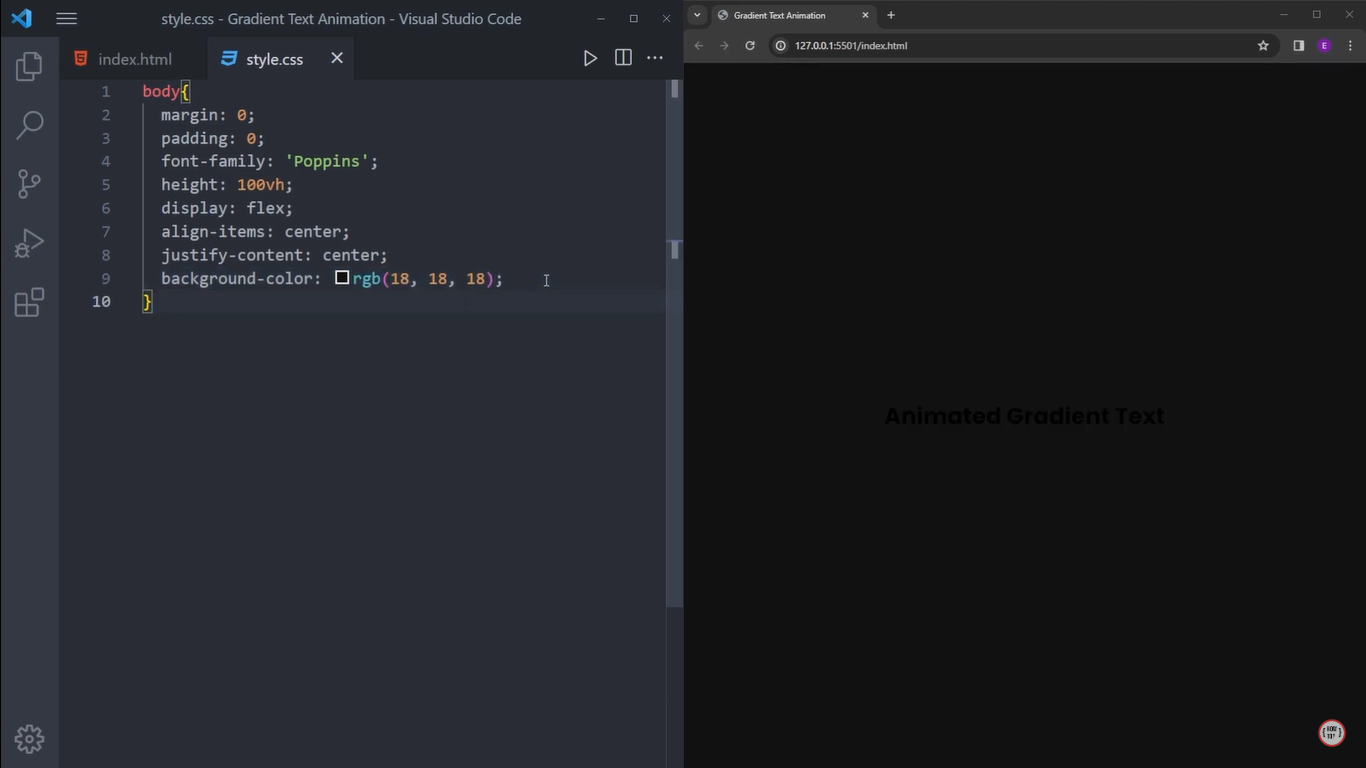Open the Source Control view
Image resolution: width=1366 pixels, height=768 pixels.
pos(29,183)
